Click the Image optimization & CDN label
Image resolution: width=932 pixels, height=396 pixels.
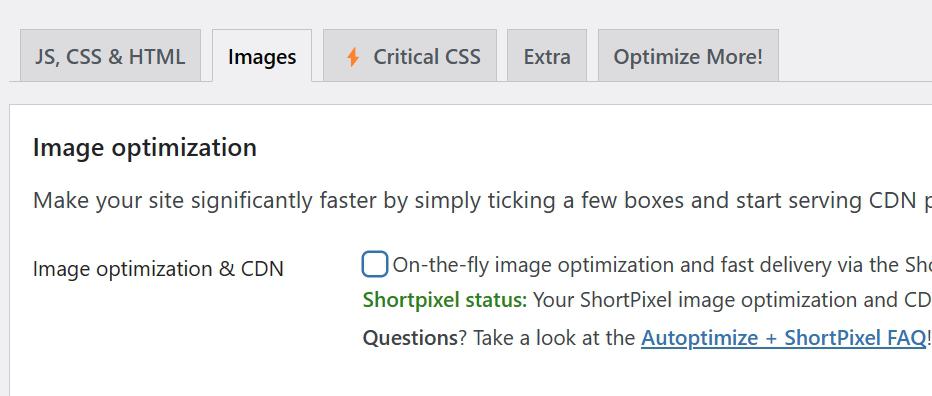158,269
